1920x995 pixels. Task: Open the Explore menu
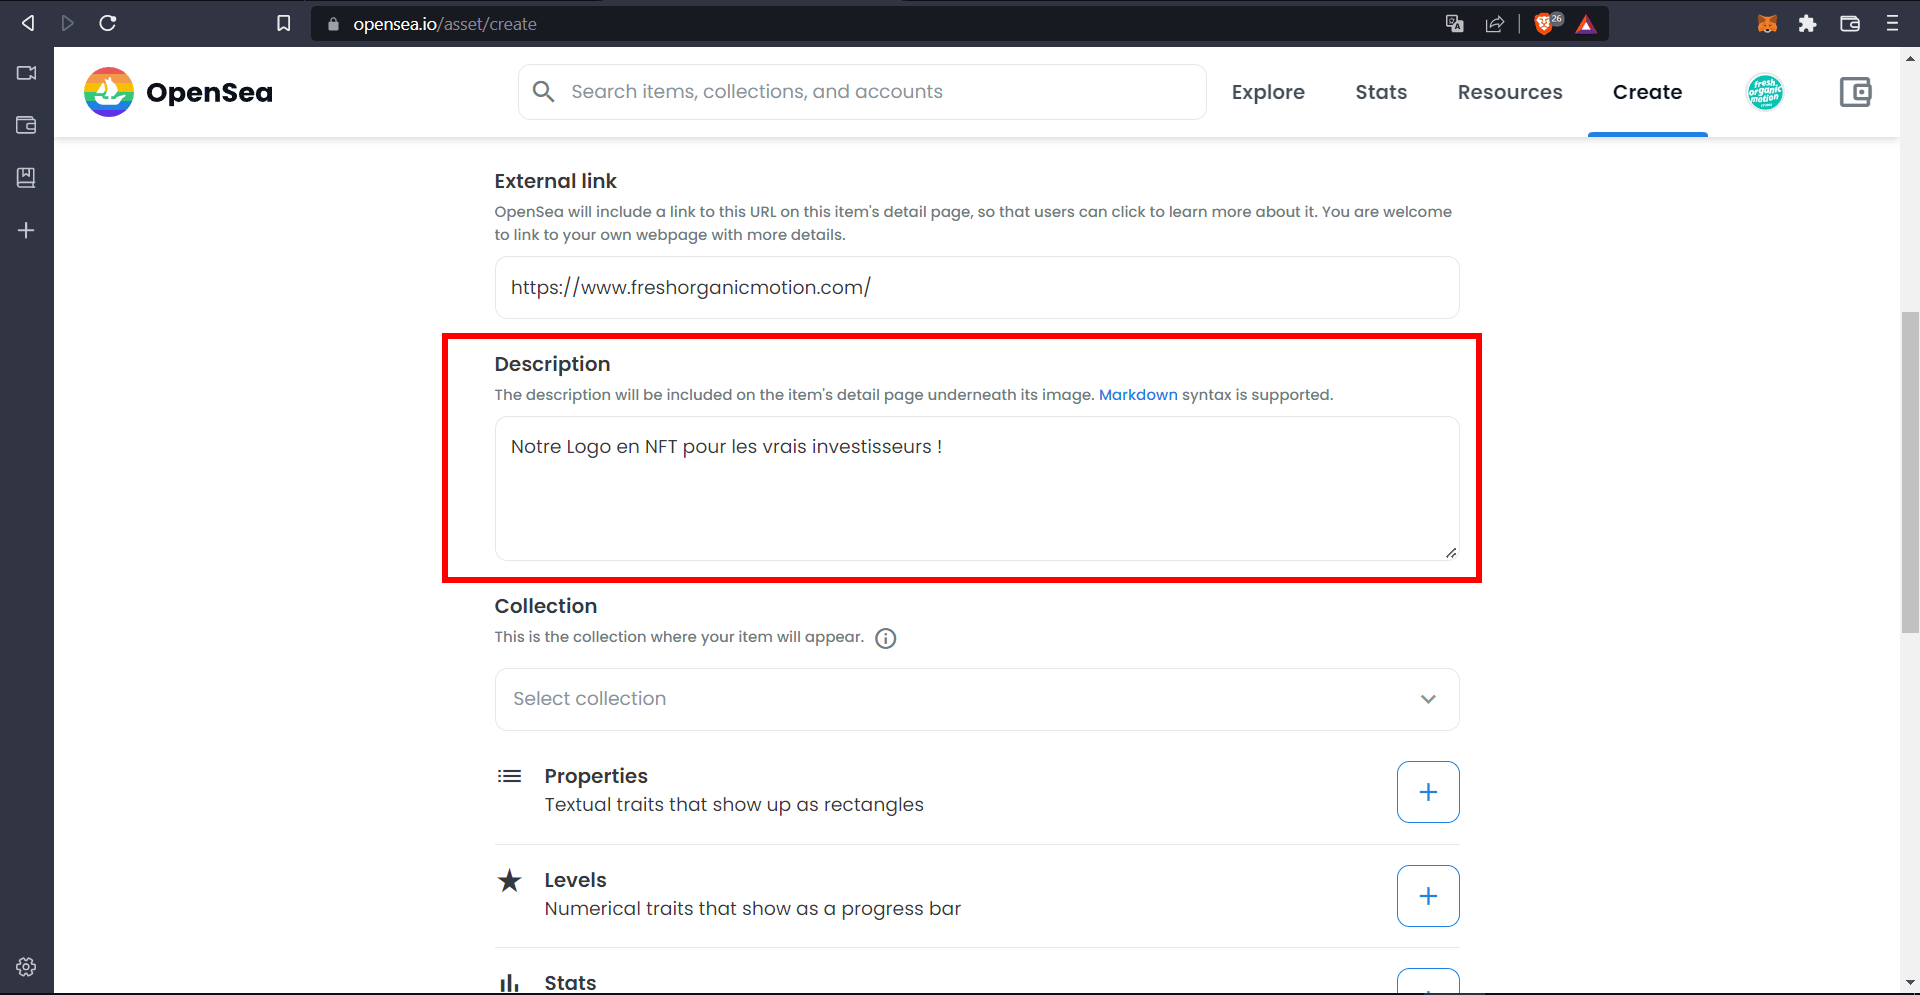coord(1268,92)
